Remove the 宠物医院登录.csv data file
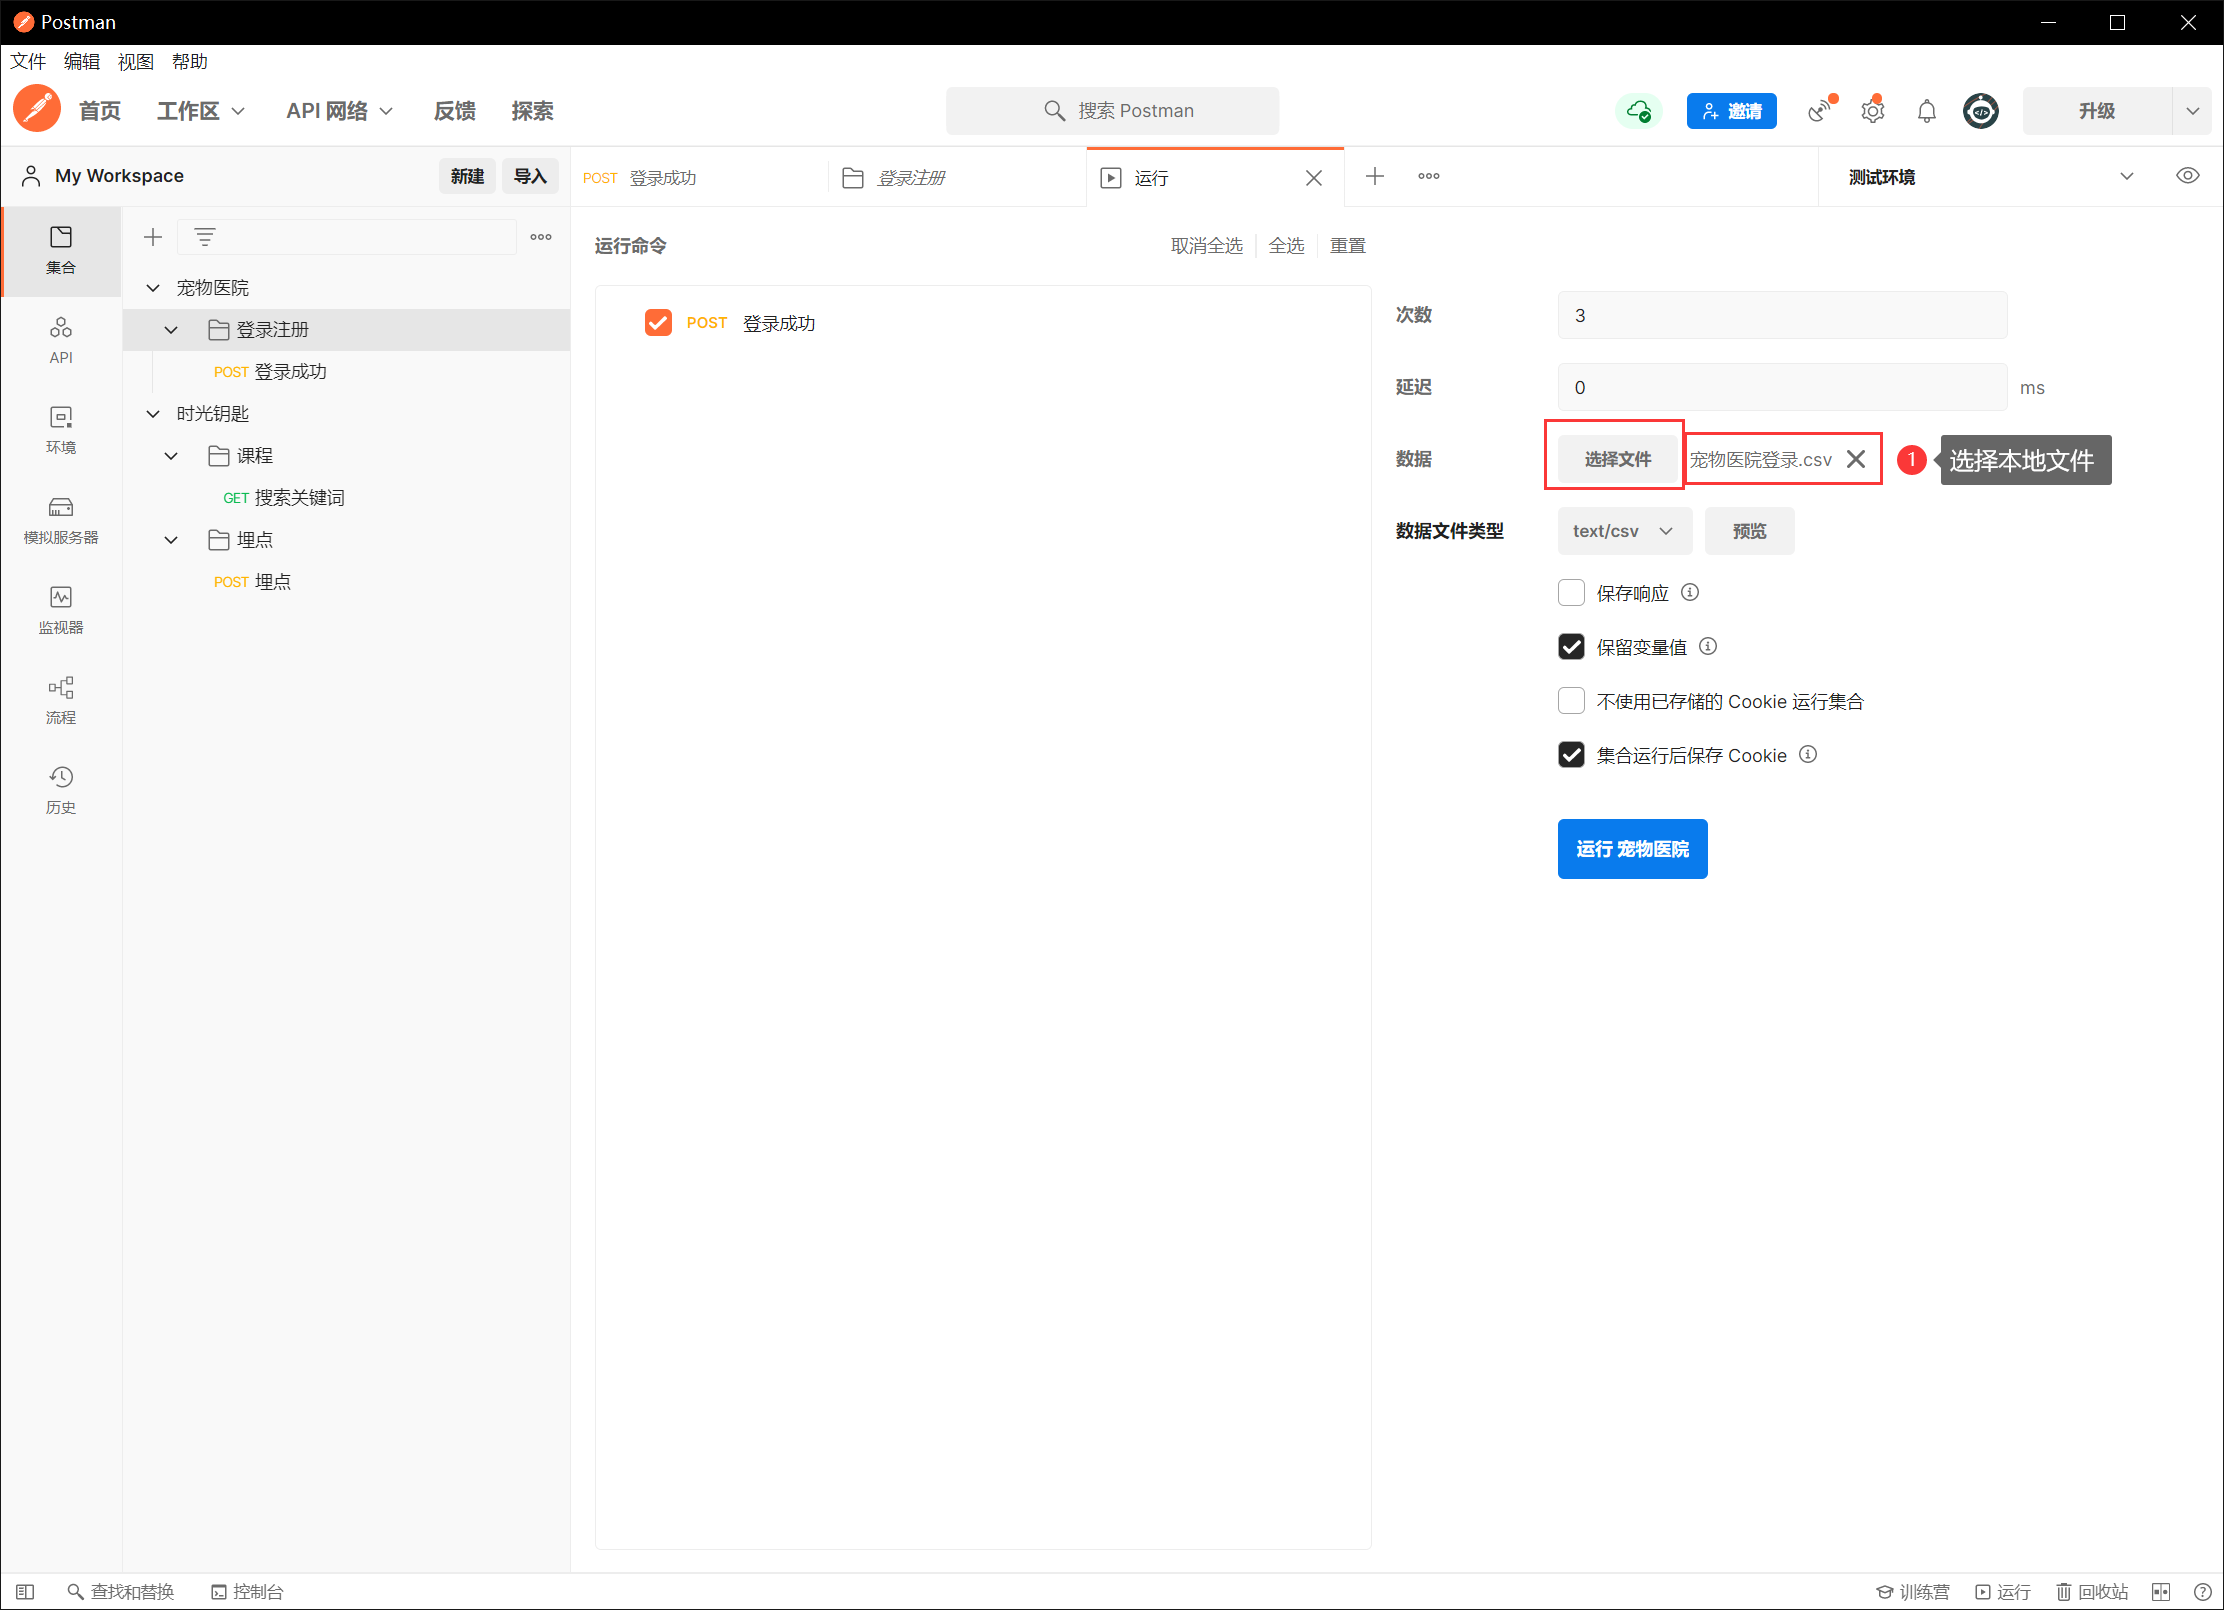2224x1610 pixels. (1856, 459)
